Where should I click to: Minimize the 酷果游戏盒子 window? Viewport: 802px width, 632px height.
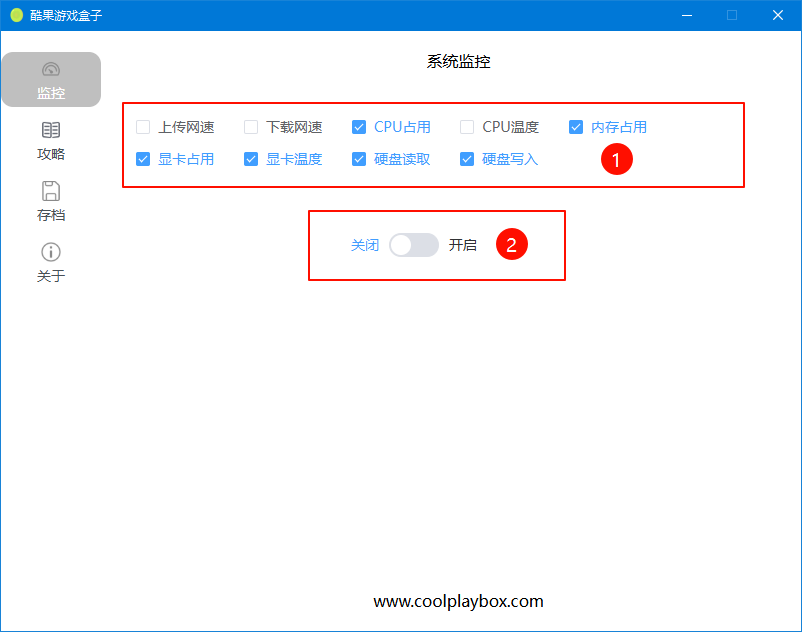686,15
